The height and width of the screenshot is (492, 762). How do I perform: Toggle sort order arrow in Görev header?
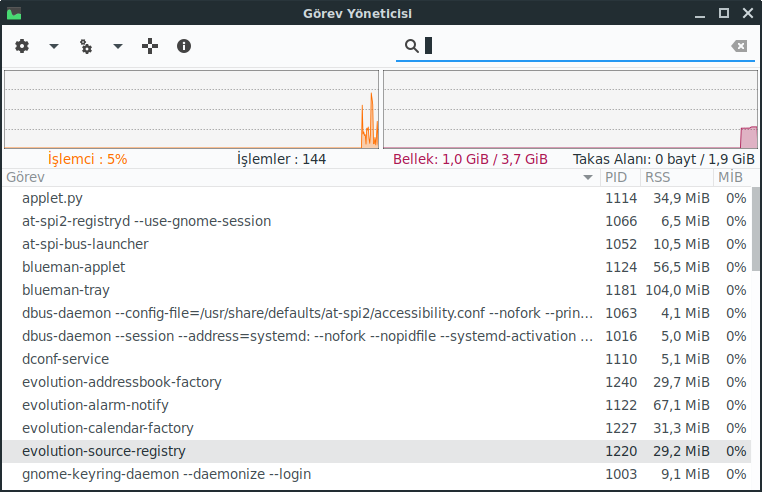pyautogui.click(x=588, y=177)
